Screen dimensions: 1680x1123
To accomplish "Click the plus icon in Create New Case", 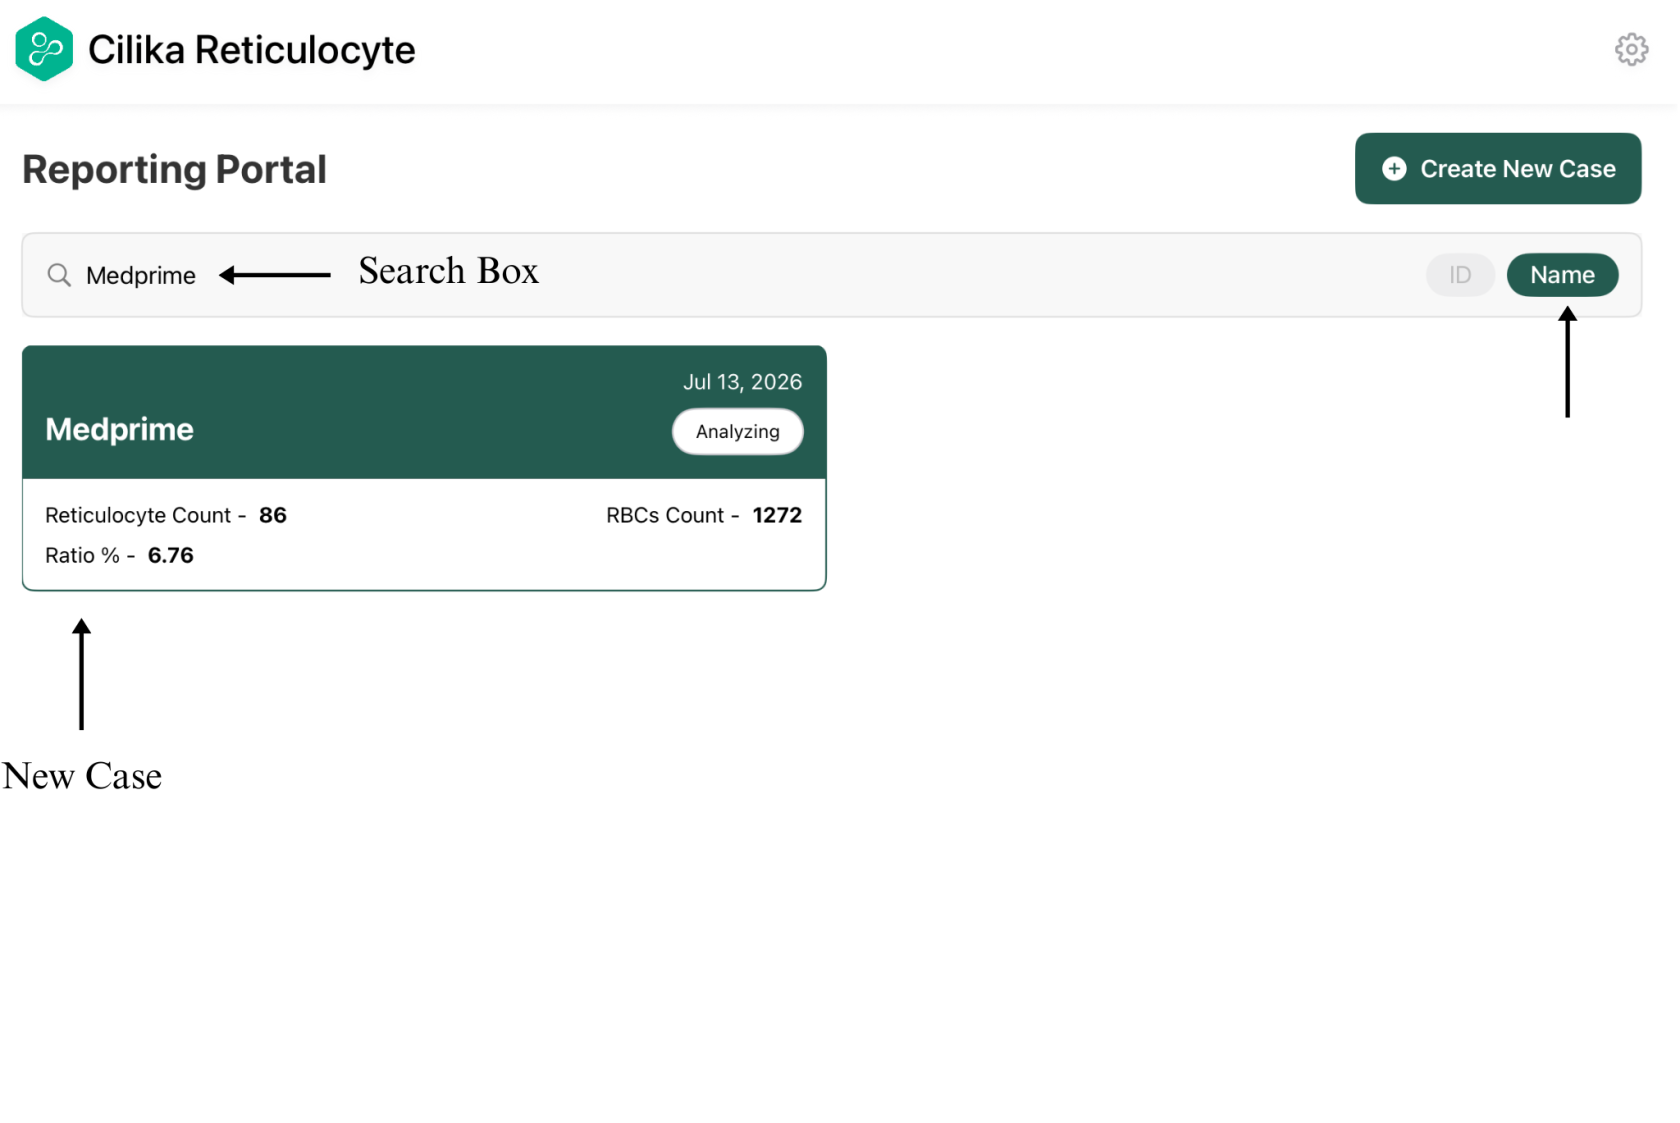I will point(1394,169).
